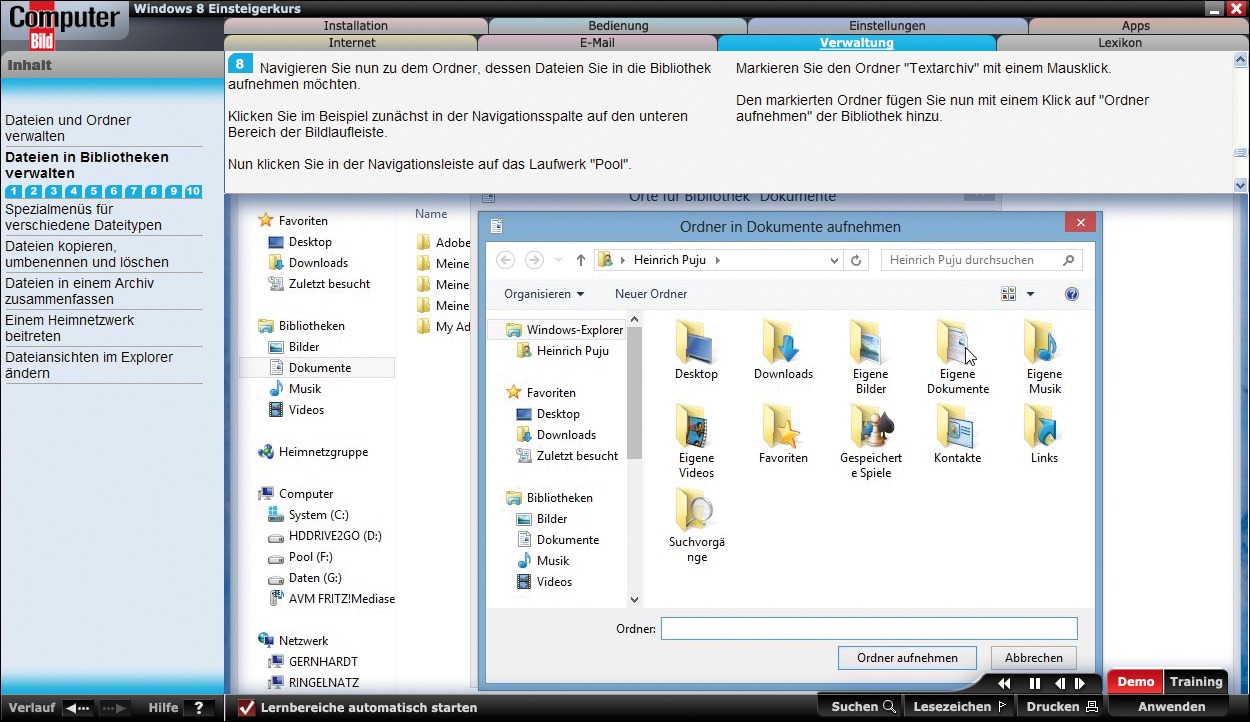Go back in Verlauf history
Viewport: 1250px width, 722px height.
pos(78,708)
